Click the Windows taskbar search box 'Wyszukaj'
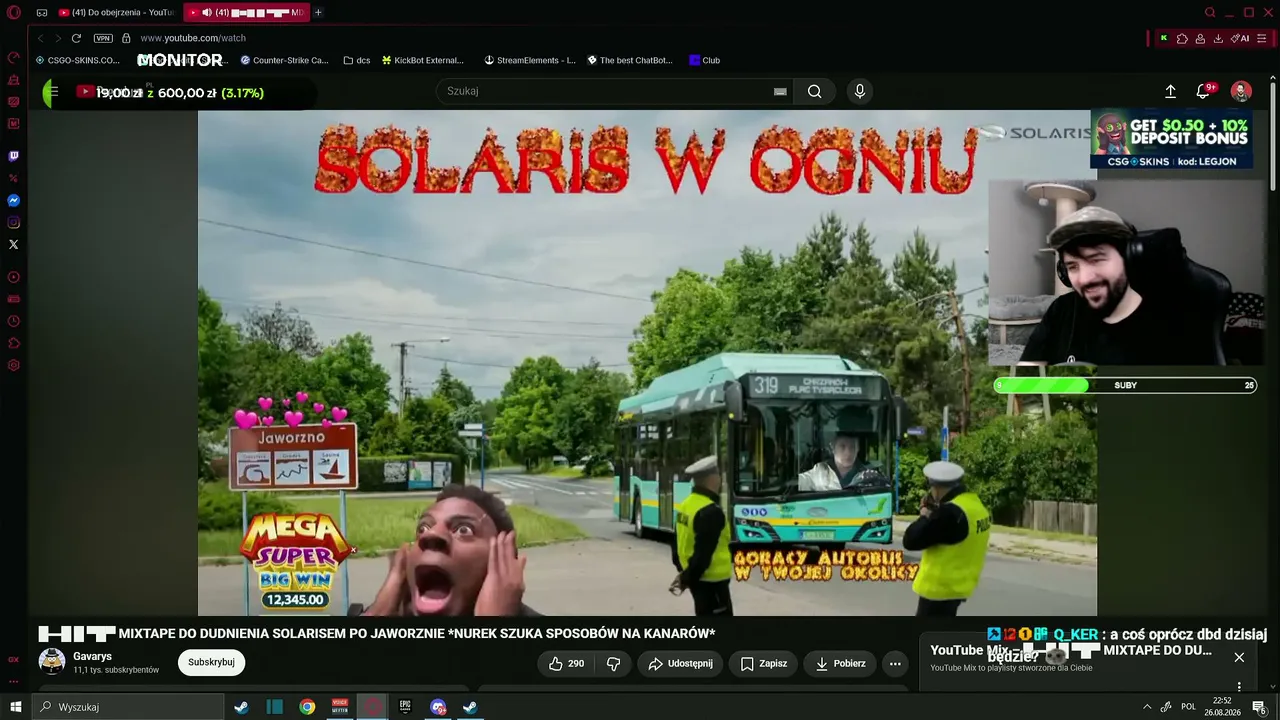 click(x=128, y=707)
